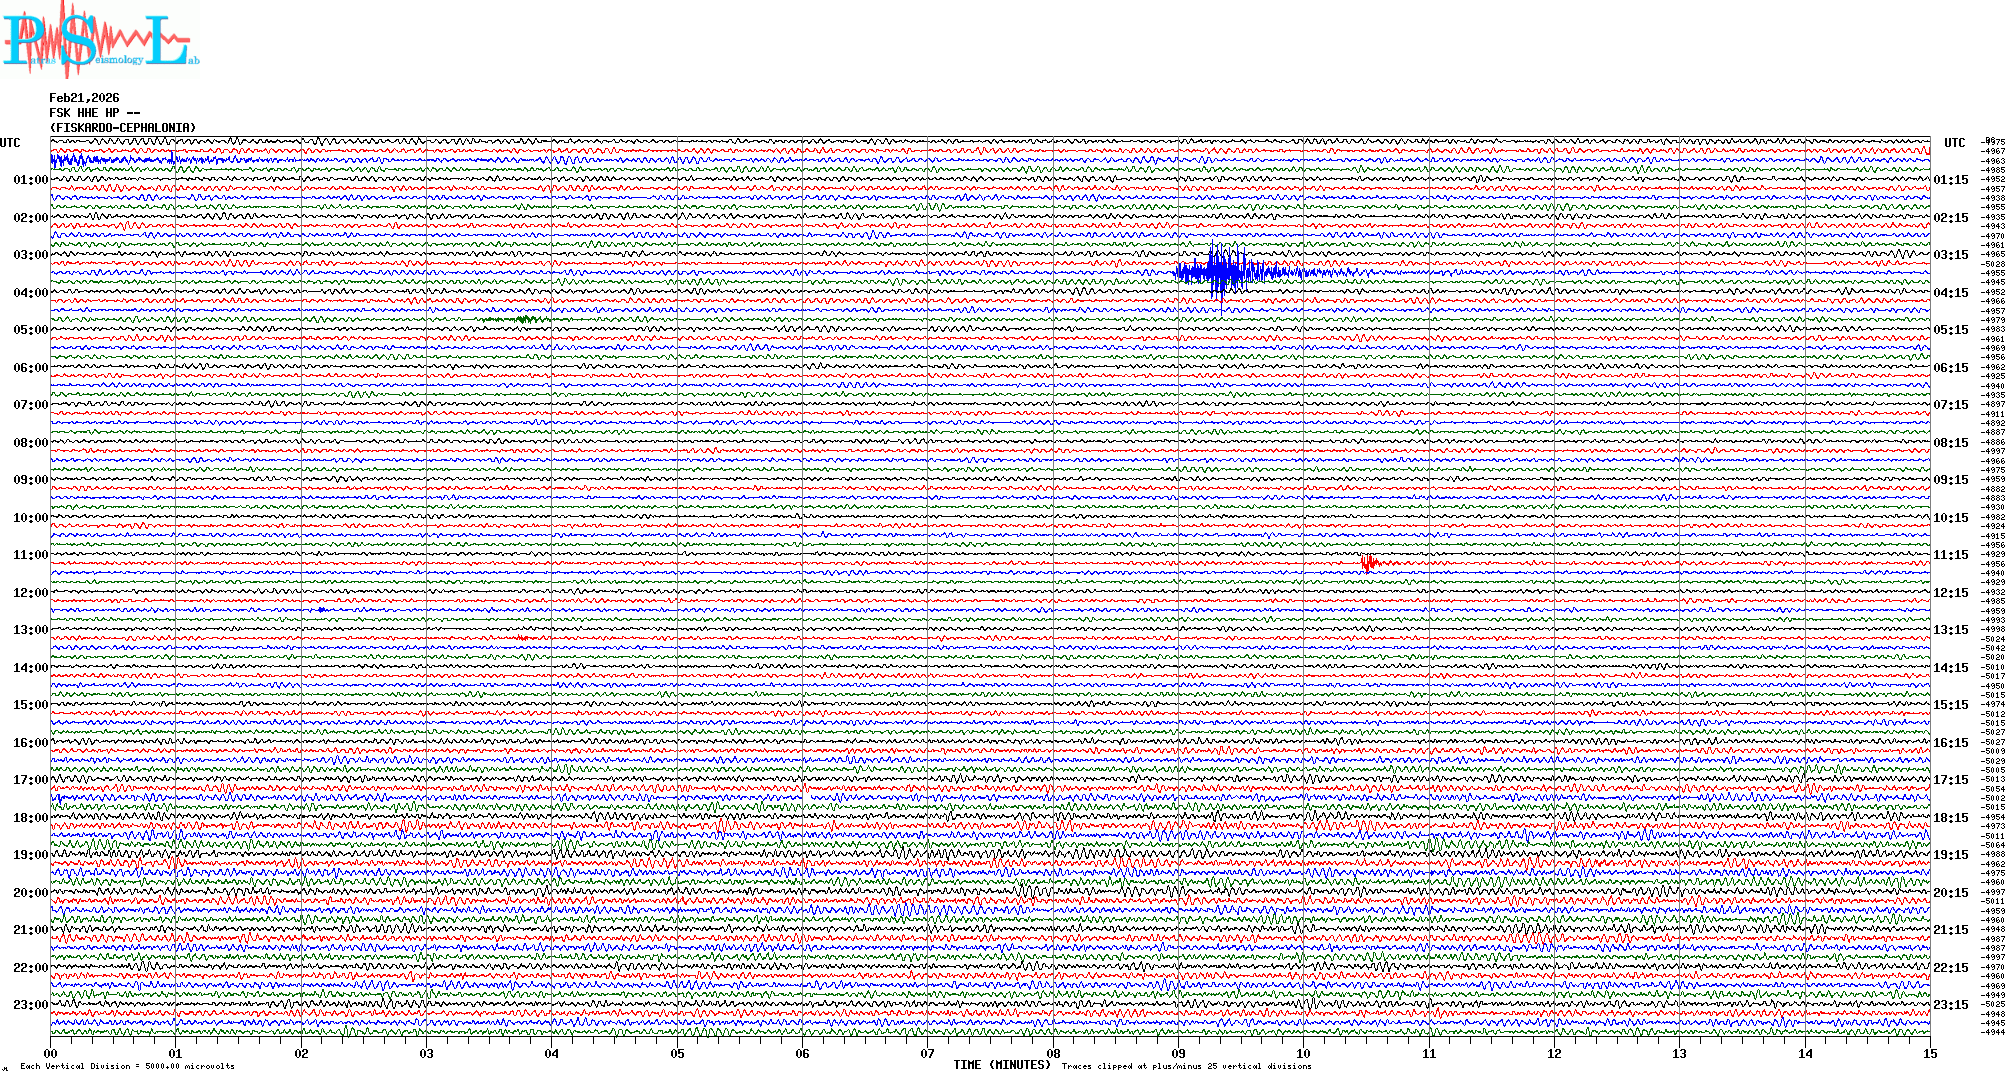Select the 03:00 hour label on left
The image size is (2010, 1080).
coord(30,255)
